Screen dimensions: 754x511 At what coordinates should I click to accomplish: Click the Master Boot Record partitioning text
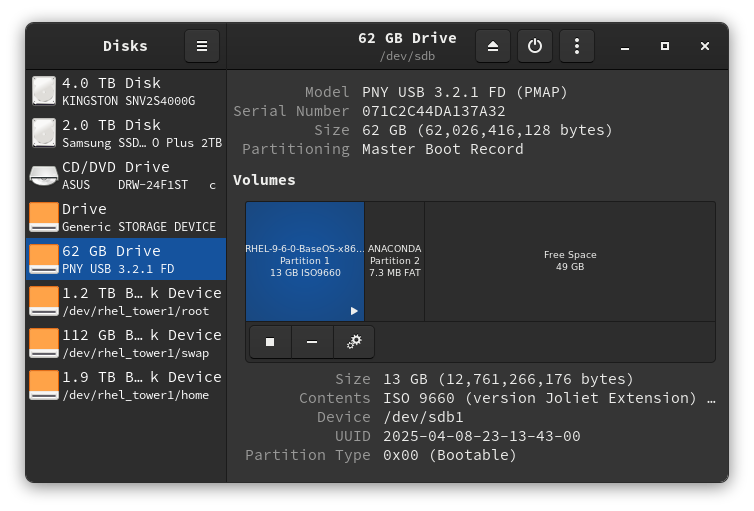[x=442, y=149]
